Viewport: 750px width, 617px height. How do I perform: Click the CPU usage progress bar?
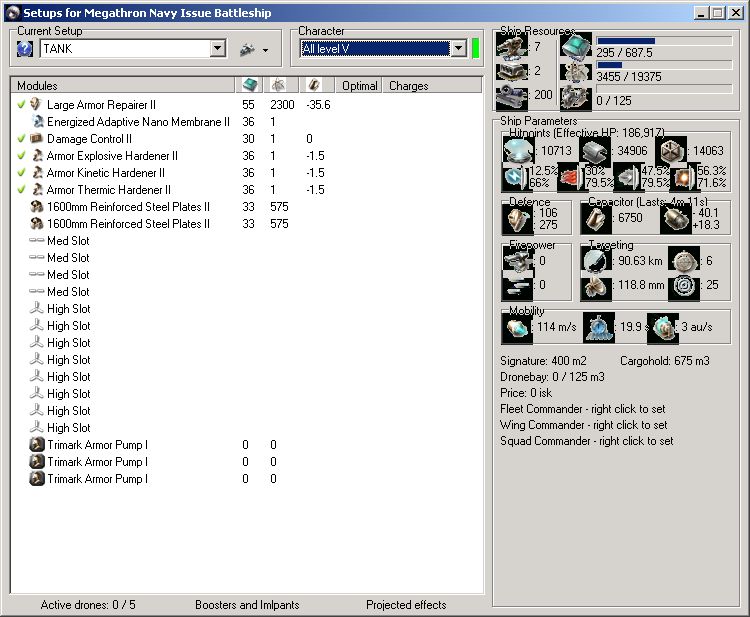pos(664,41)
